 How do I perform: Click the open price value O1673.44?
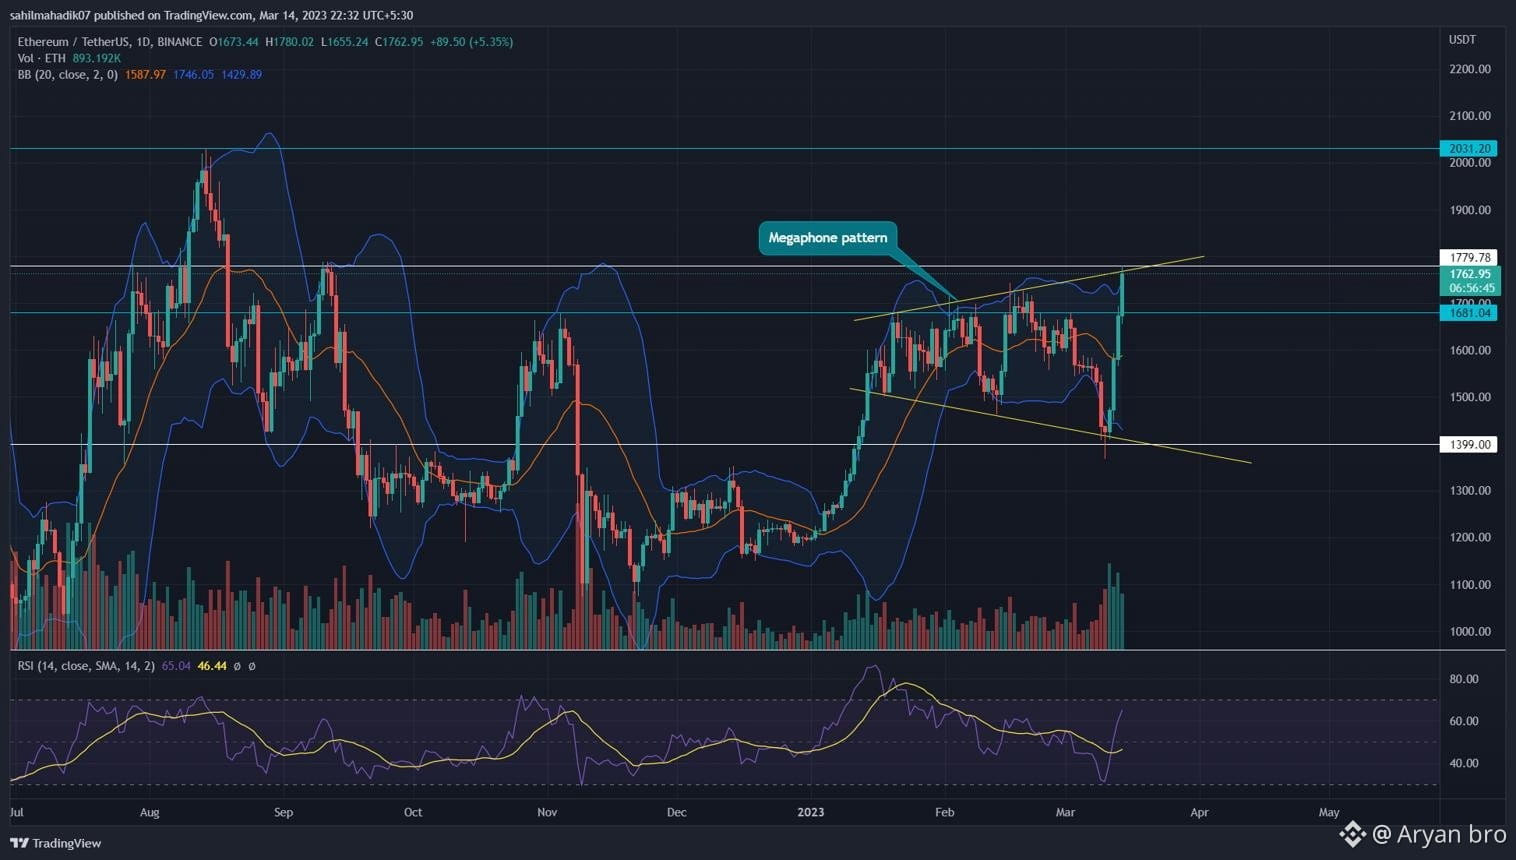(x=233, y=42)
